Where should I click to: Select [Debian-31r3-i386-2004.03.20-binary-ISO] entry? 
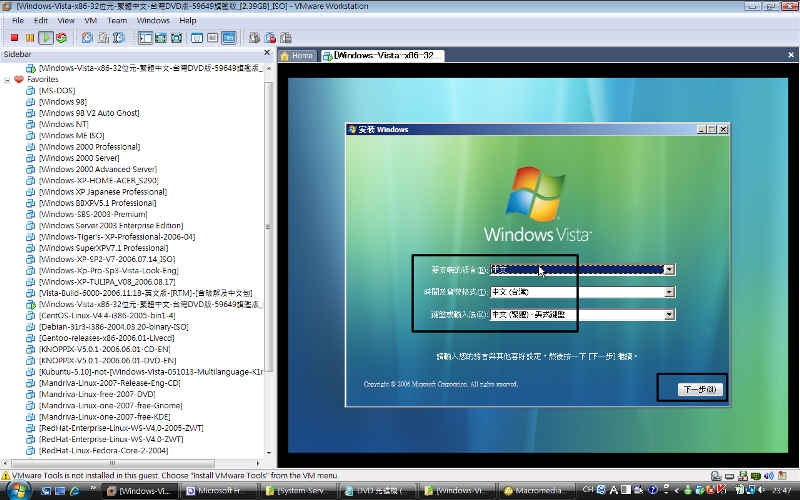coord(114,327)
